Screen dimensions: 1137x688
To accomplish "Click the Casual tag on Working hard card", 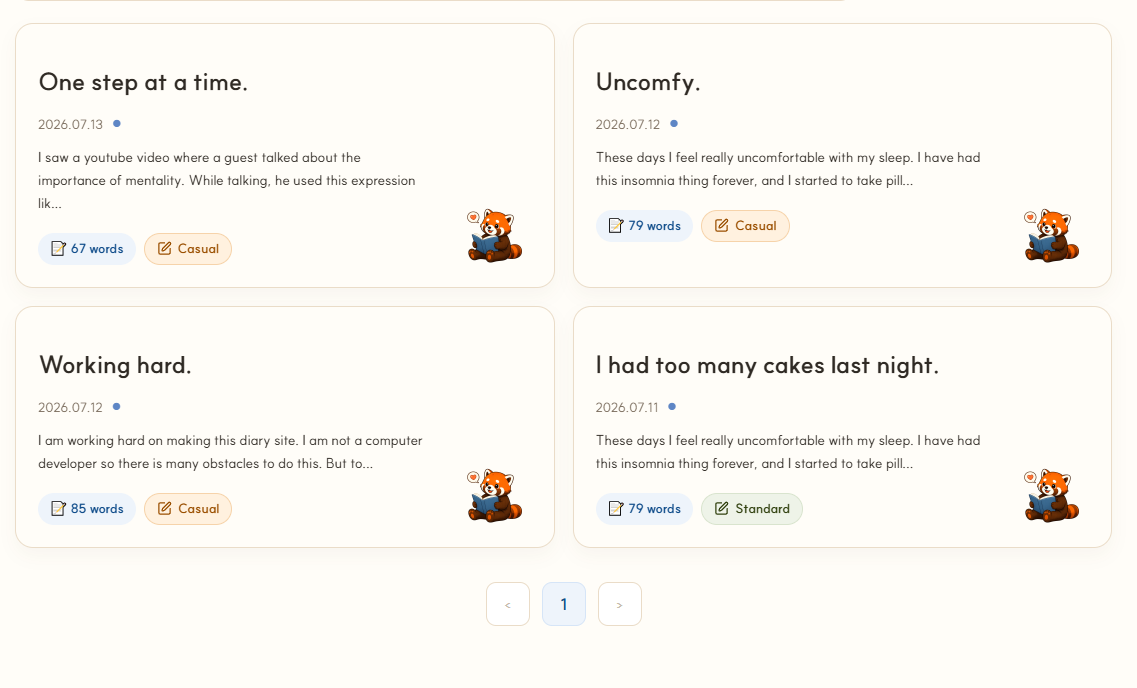I will coord(188,508).
